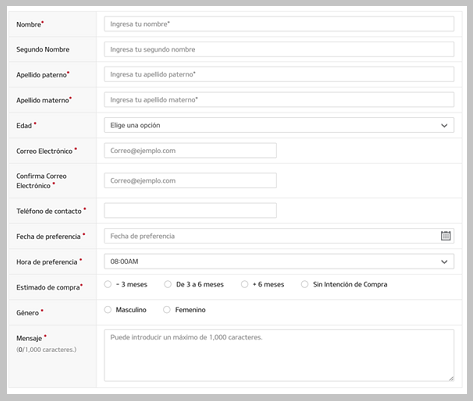Viewport: 473px width, 401px height.
Task: Select "Sin Intención de Compra" radio button
Action: pyautogui.click(x=304, y=284)
